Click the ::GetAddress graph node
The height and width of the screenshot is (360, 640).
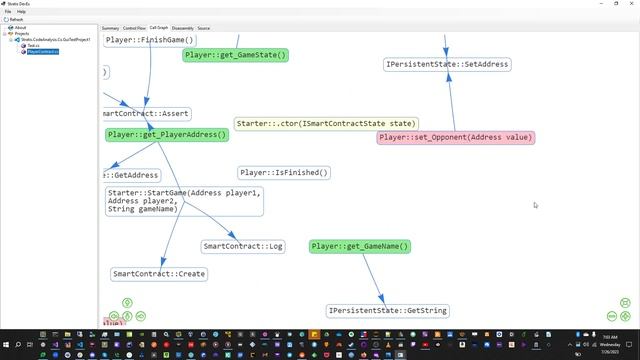(131, 175)
